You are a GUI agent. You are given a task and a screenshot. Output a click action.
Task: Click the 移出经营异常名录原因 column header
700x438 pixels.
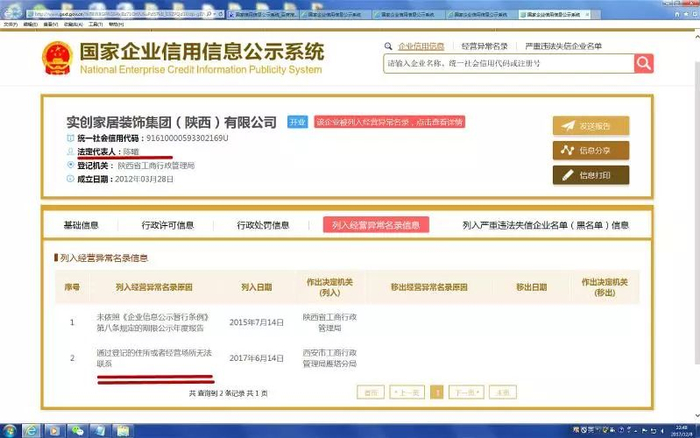coord(429,287)
